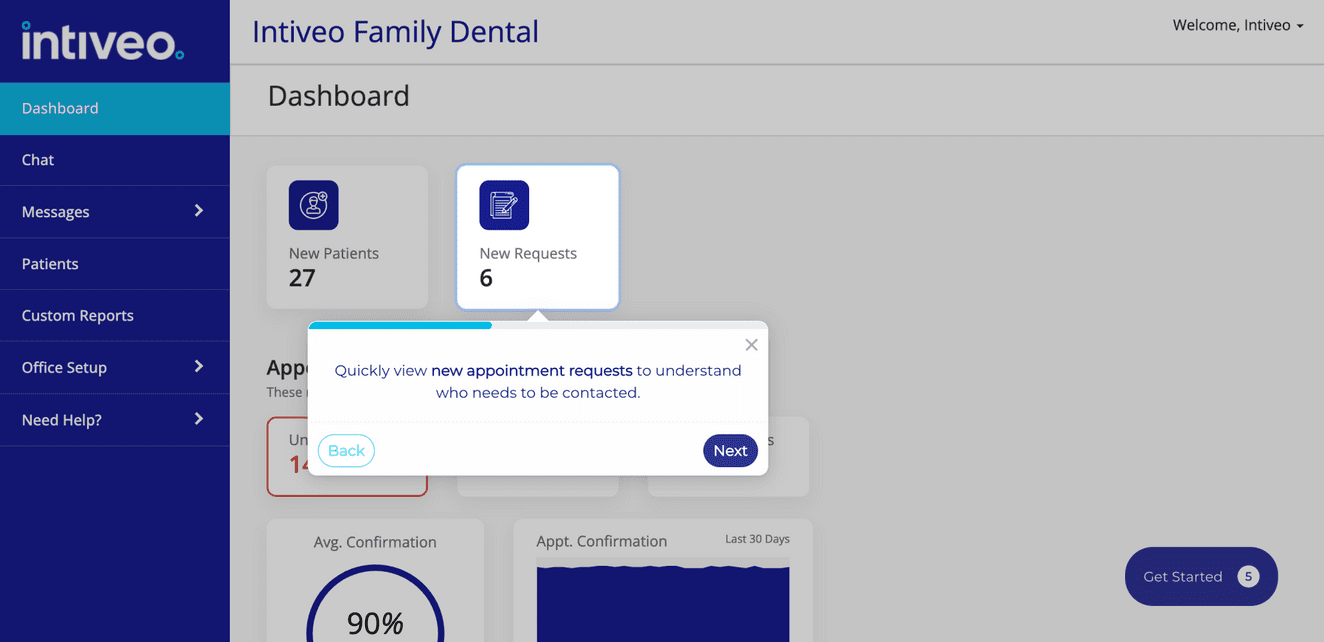Screen dimensions: 1324x642
Task: Open the Welcome, Intiveo user dropdown
Action: pos(1237,25)
